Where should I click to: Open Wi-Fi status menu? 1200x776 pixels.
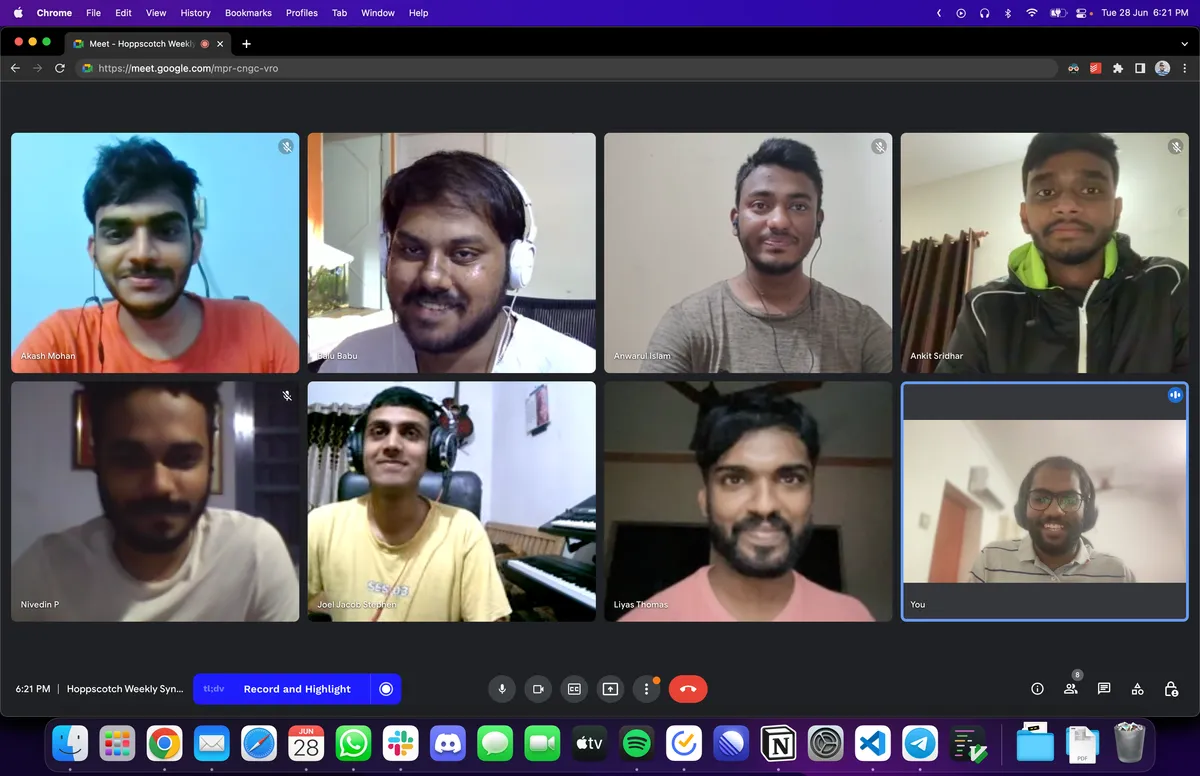[x=1032, y=13]
